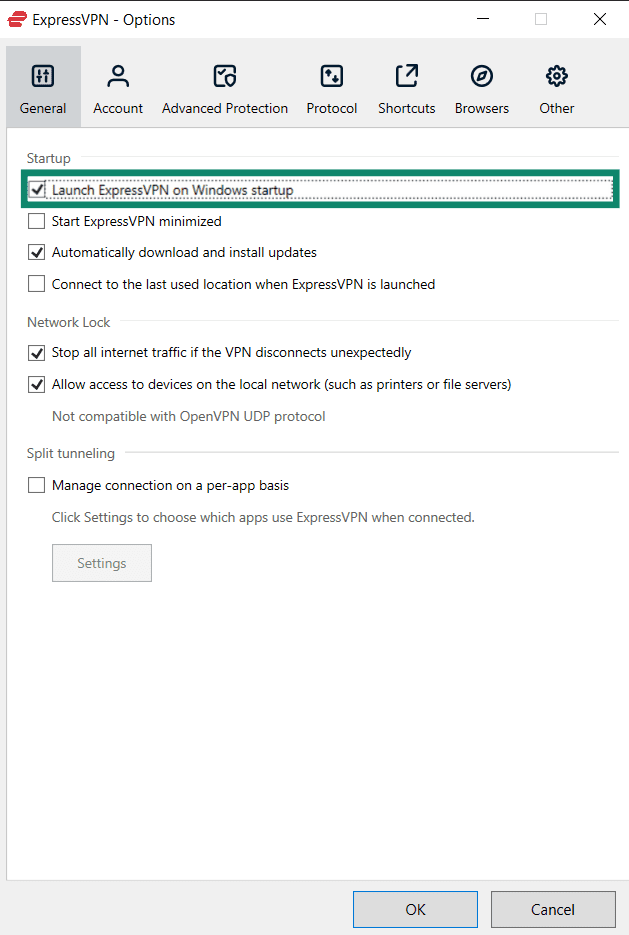Enable Start ExpressVPN minimized
Viewport: 629px width, 935px height.
coord(36,221)
